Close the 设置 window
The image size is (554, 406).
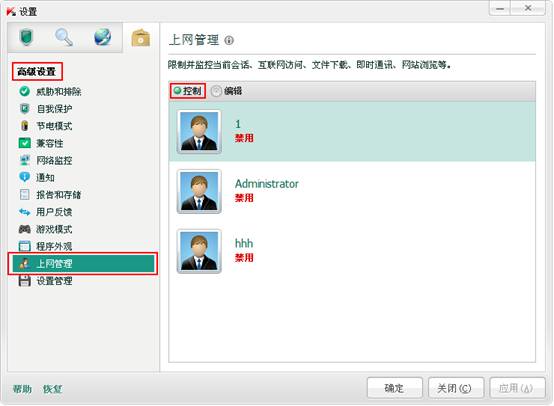coord(528,8)
